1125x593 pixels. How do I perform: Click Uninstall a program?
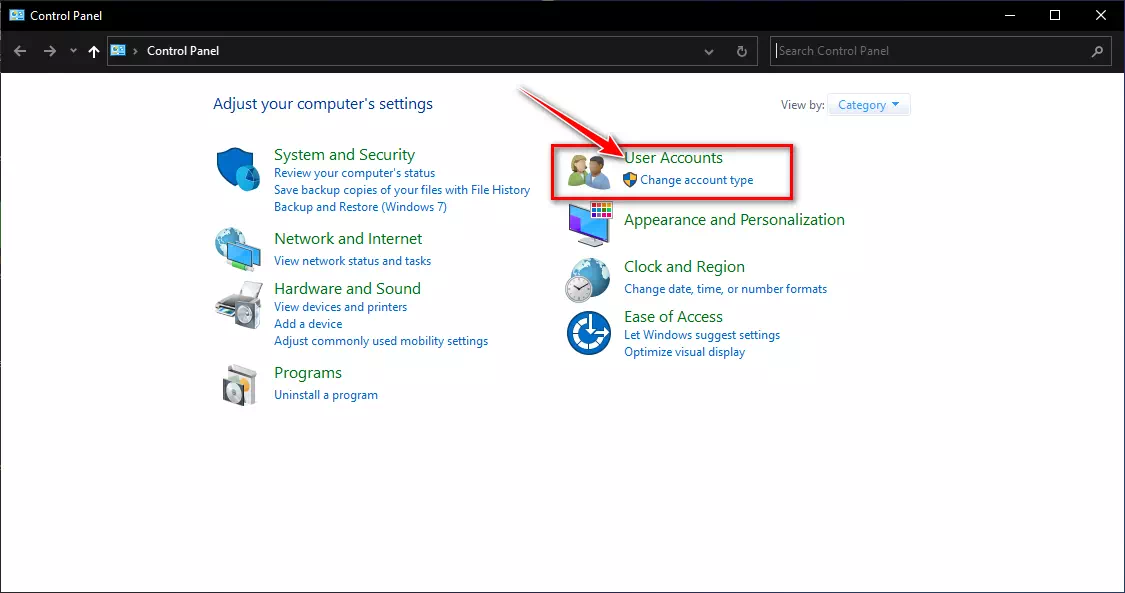tap(326, 395)
